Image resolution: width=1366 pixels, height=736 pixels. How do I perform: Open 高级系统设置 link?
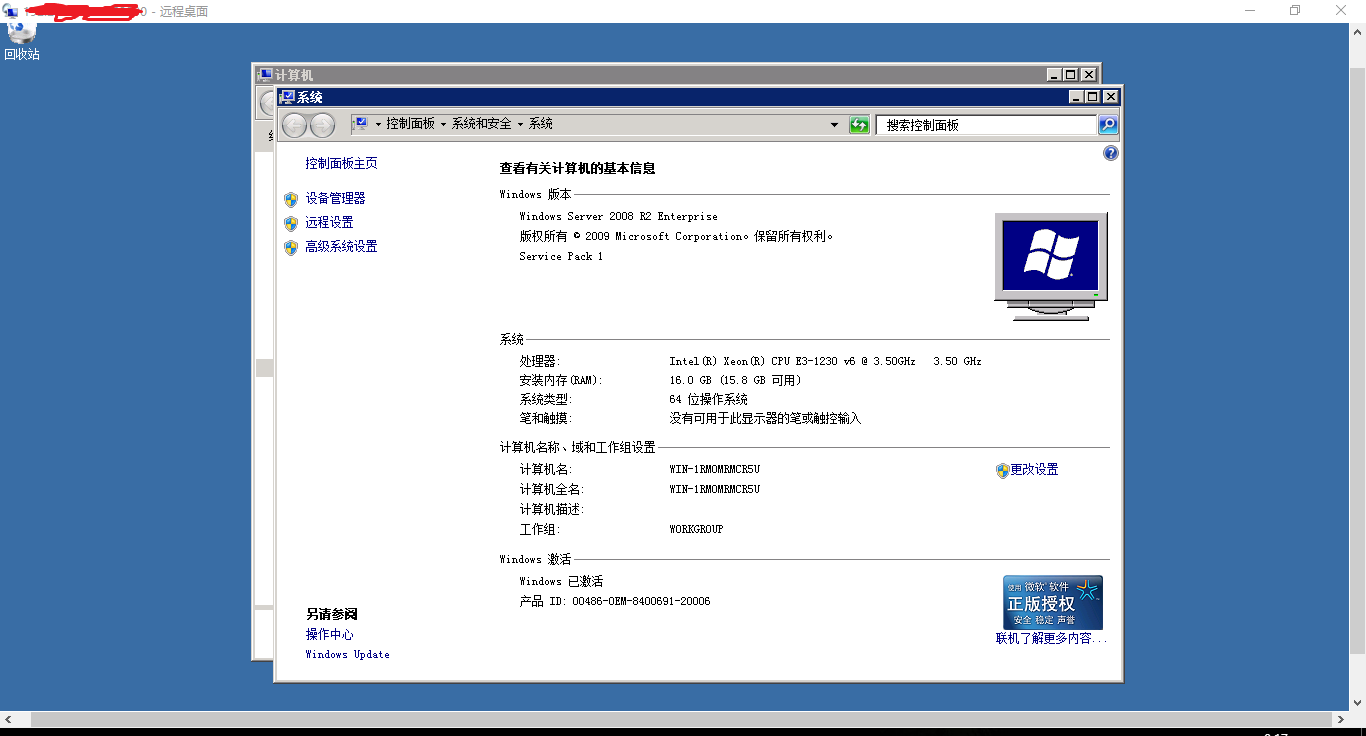pyautogui.click(x=341, y=247)
